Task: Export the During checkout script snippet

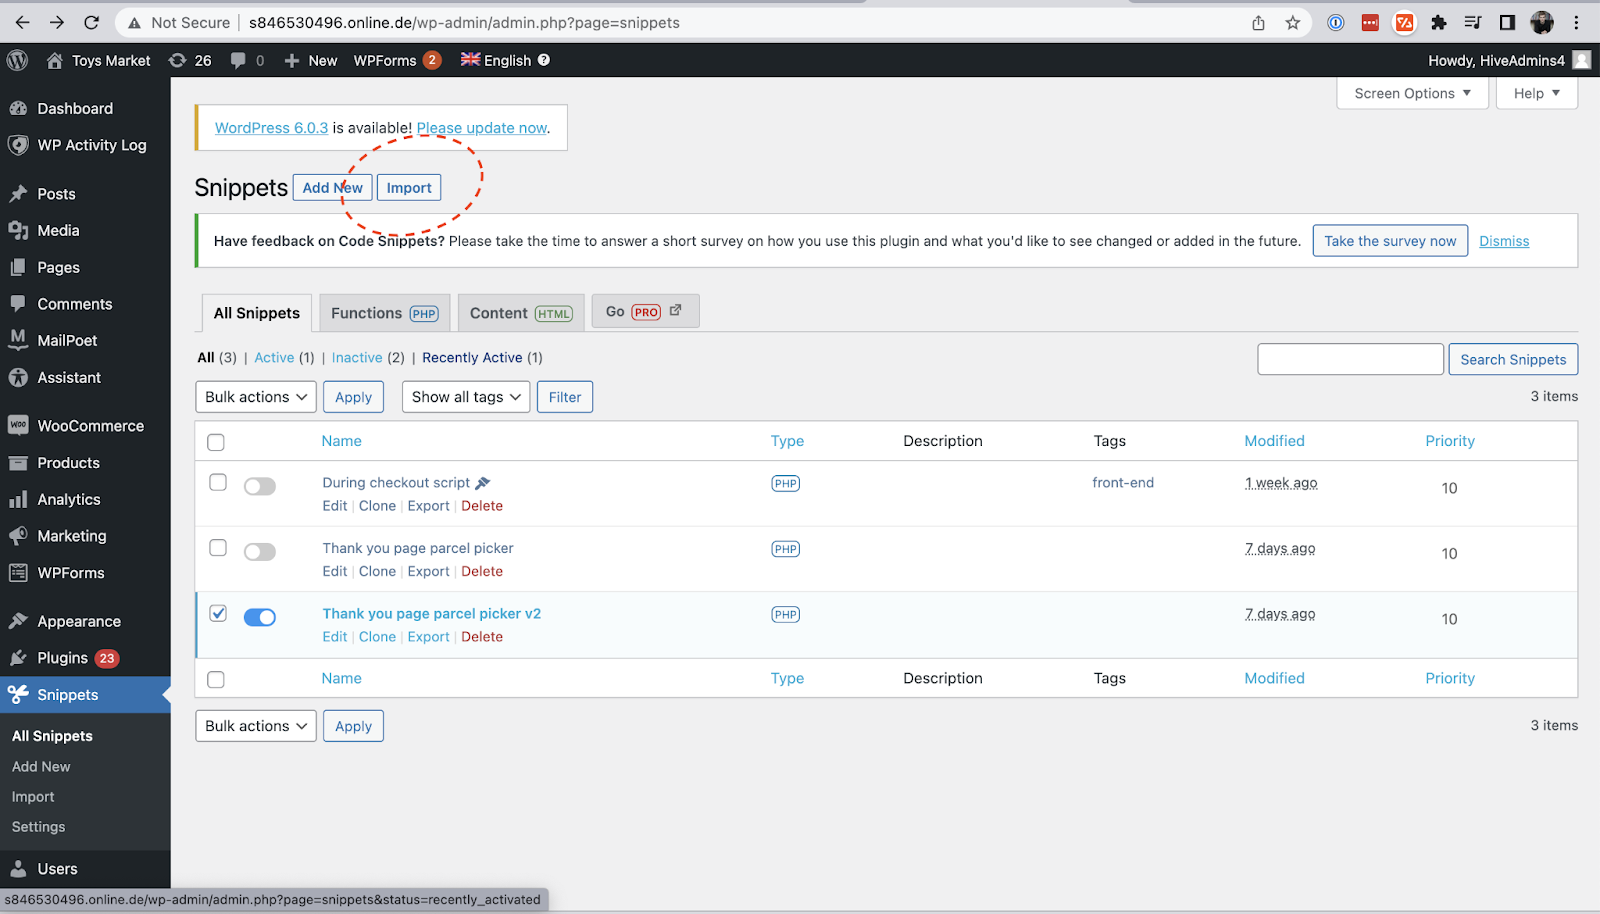Action: [x=428, y=506]
